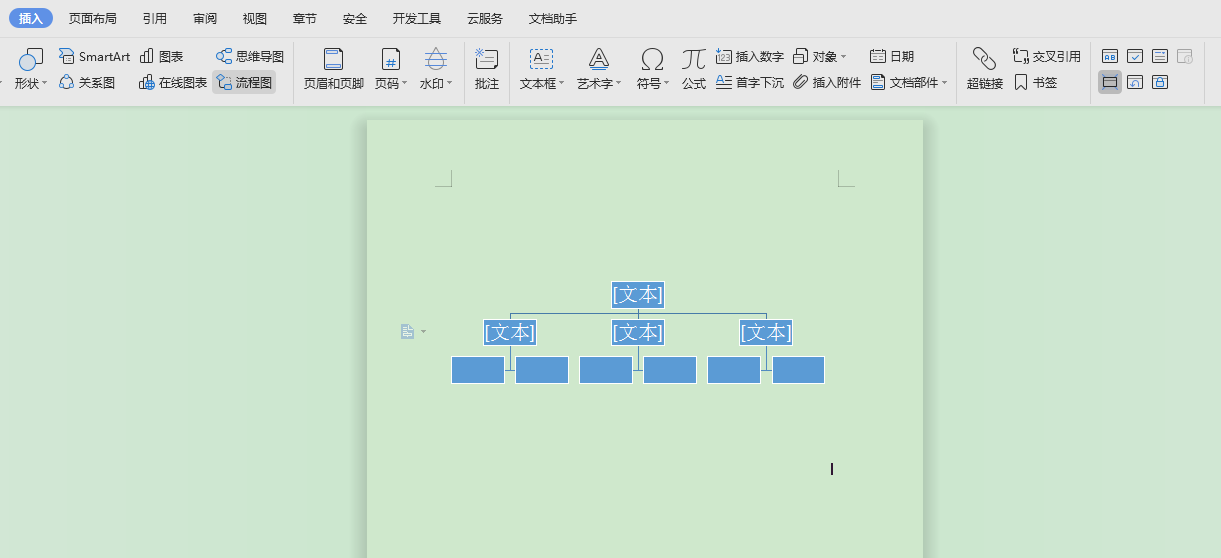Switch to the Page Layout (页面布局) tab

tap(93, 19)
